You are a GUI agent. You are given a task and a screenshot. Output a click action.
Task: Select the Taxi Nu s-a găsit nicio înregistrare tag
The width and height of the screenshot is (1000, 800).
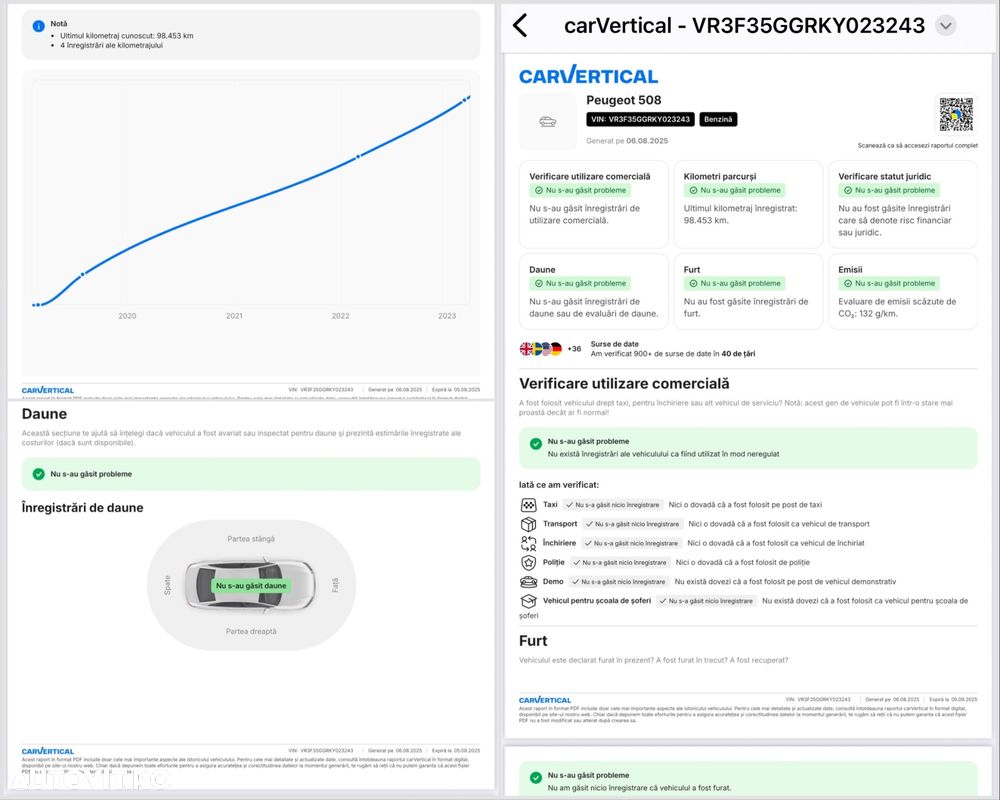(613, 505)
